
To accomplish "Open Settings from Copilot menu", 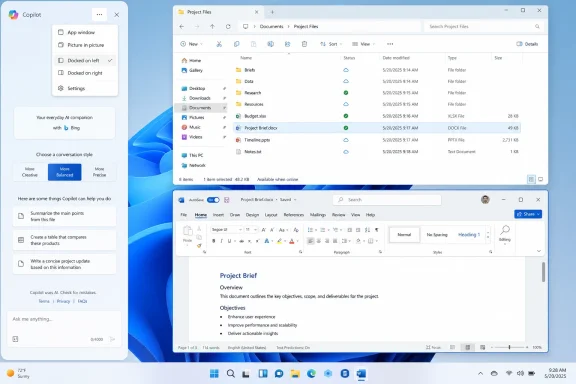I will pos(85,89).
